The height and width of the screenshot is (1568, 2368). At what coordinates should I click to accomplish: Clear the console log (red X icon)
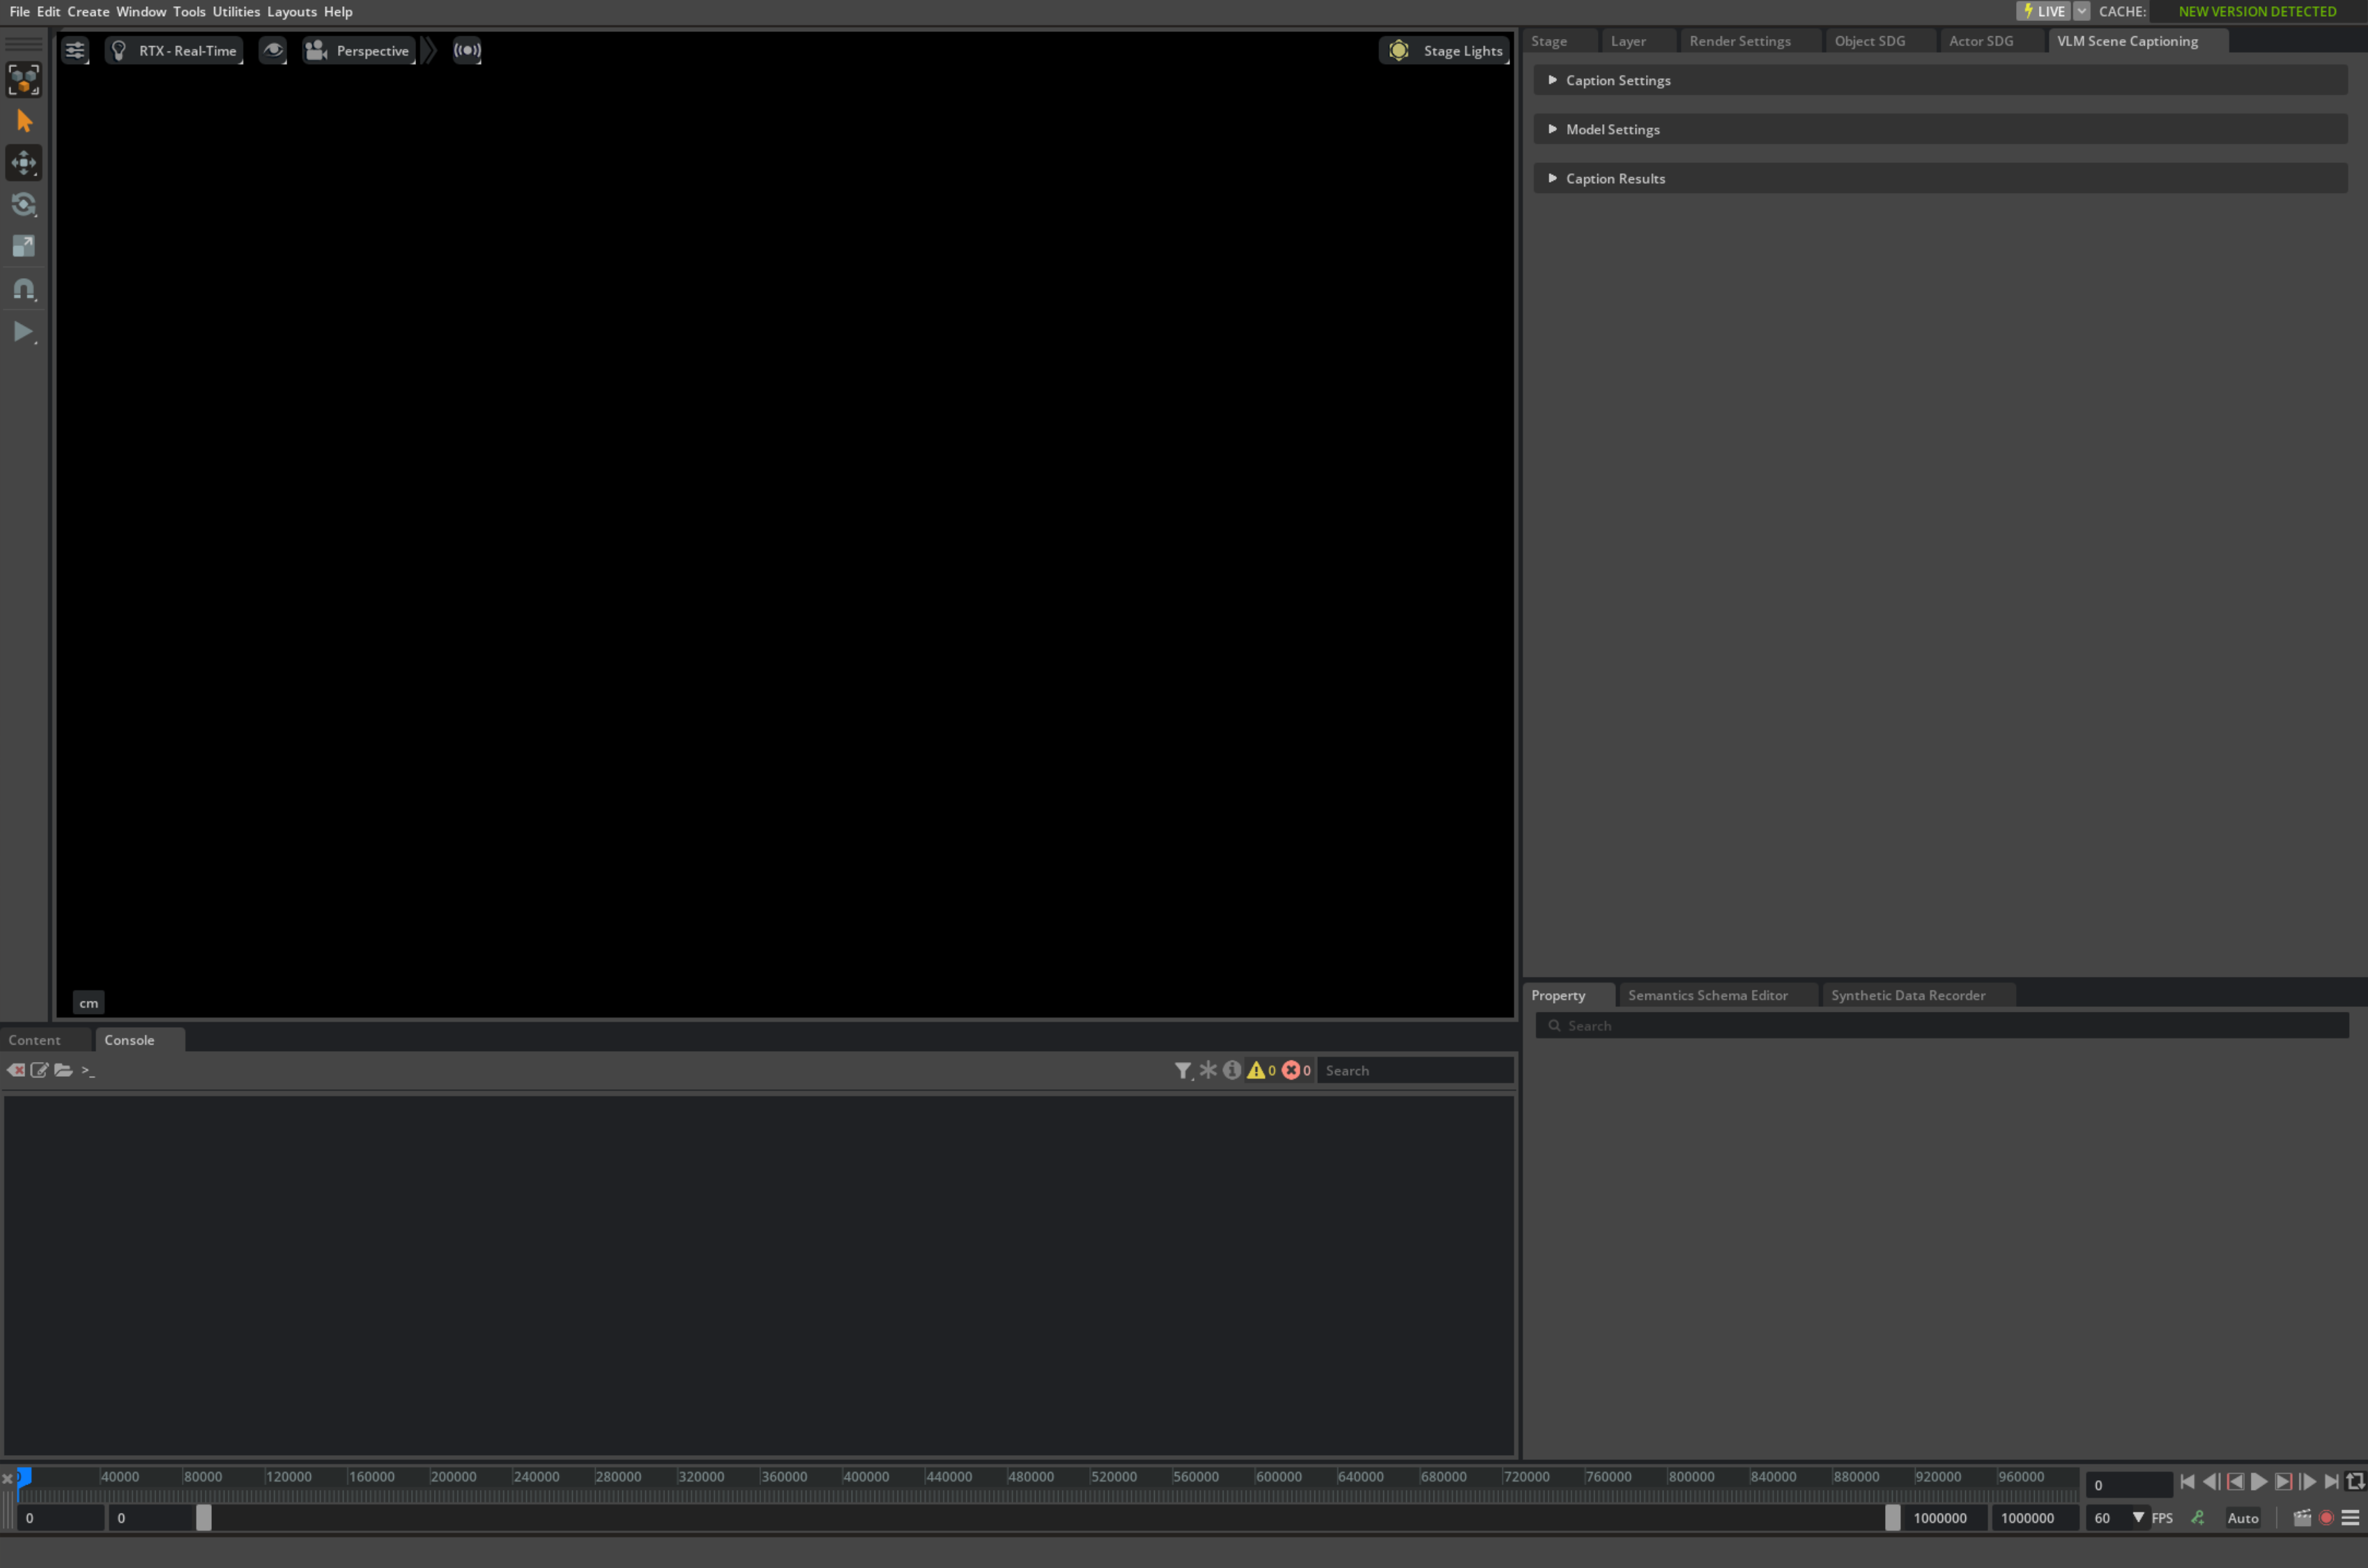pos(15,1070)
